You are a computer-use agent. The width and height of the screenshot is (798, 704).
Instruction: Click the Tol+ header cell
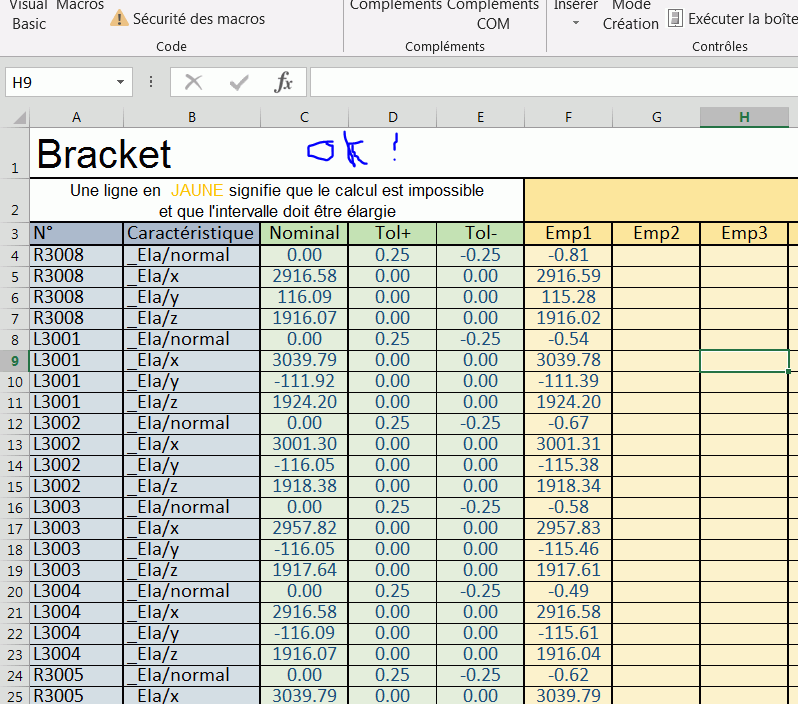point(392,233)
